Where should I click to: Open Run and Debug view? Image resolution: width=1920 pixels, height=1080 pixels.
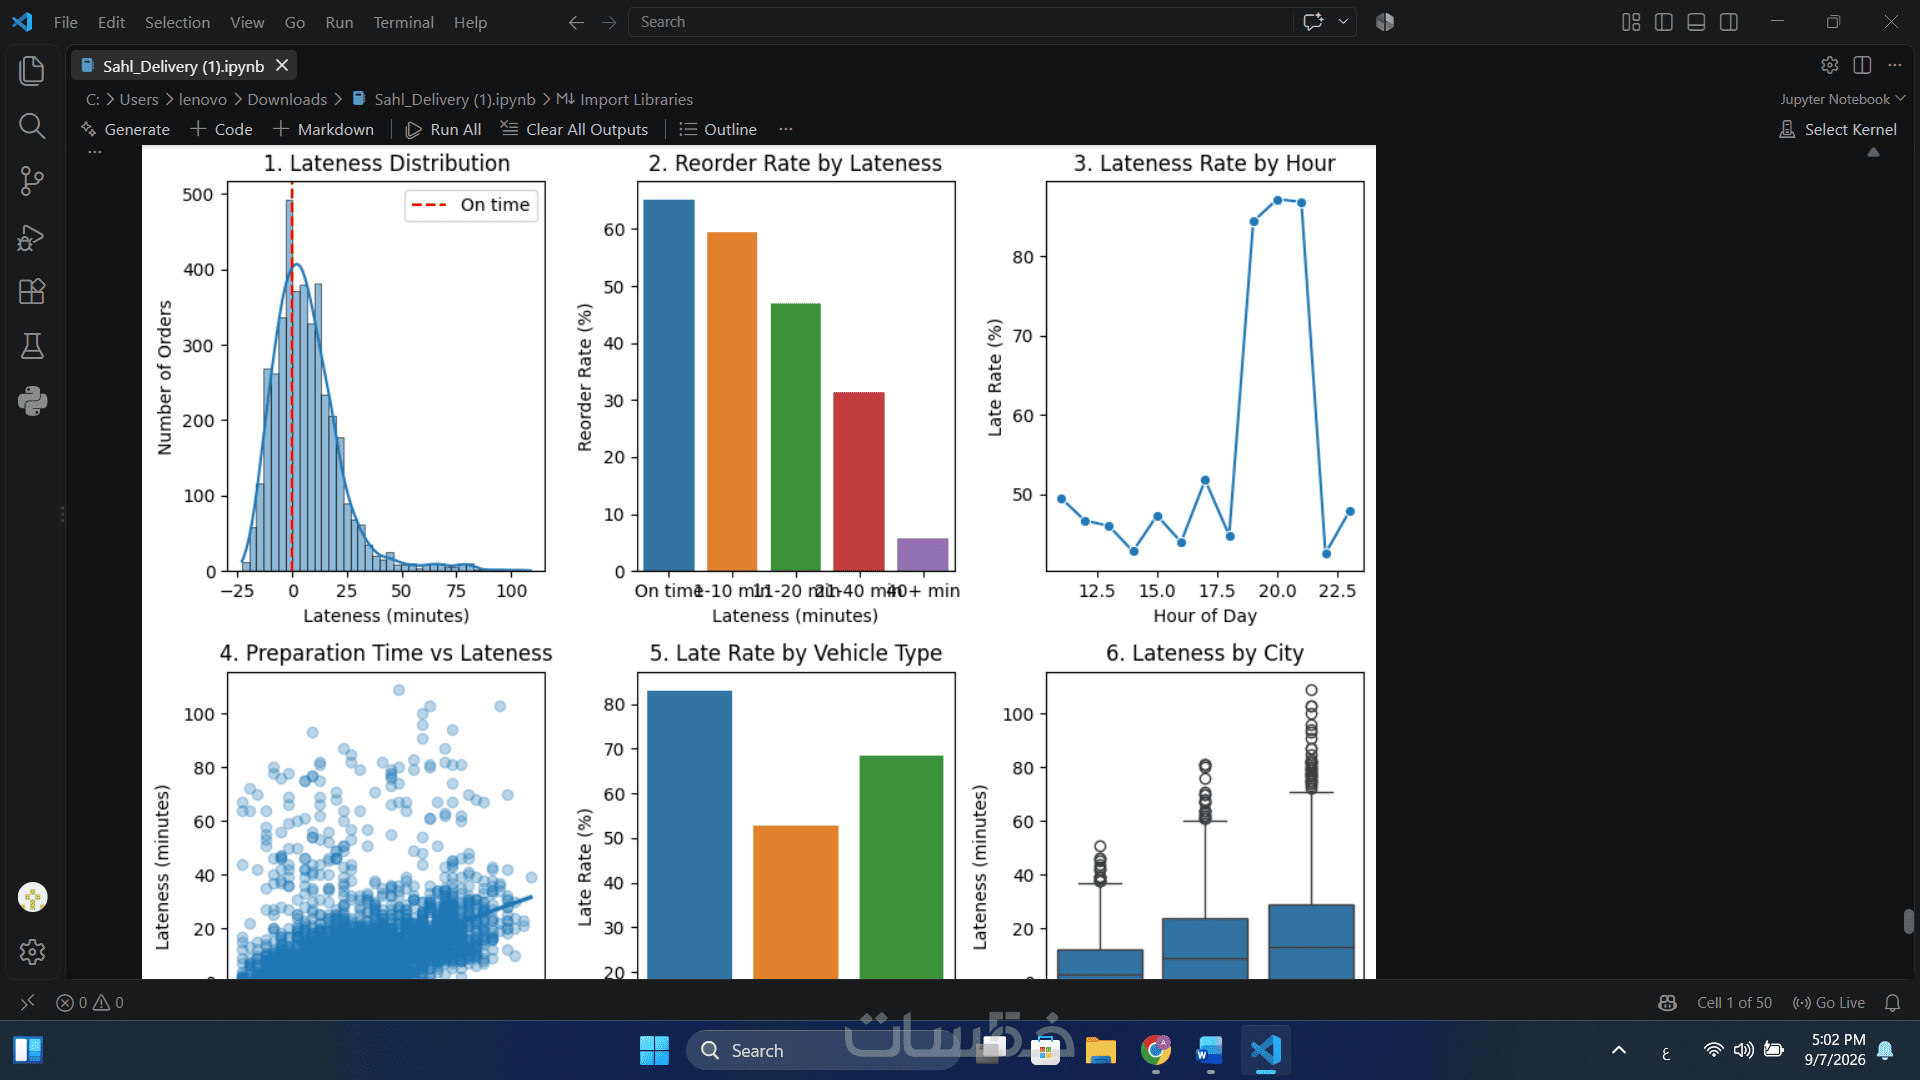pyautogui.click(x=32, y=237)
